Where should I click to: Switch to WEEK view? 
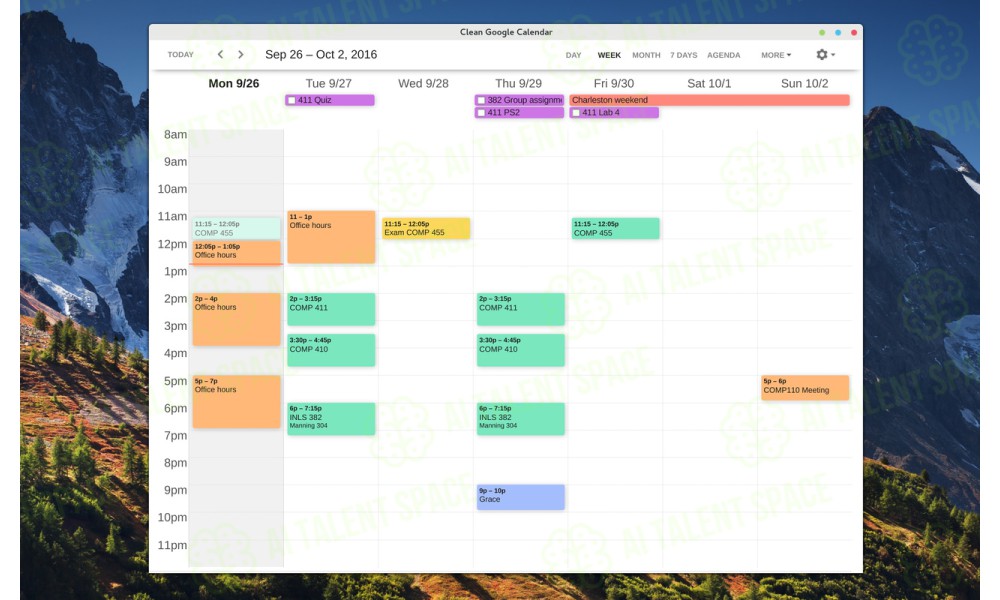coord(609,55)
